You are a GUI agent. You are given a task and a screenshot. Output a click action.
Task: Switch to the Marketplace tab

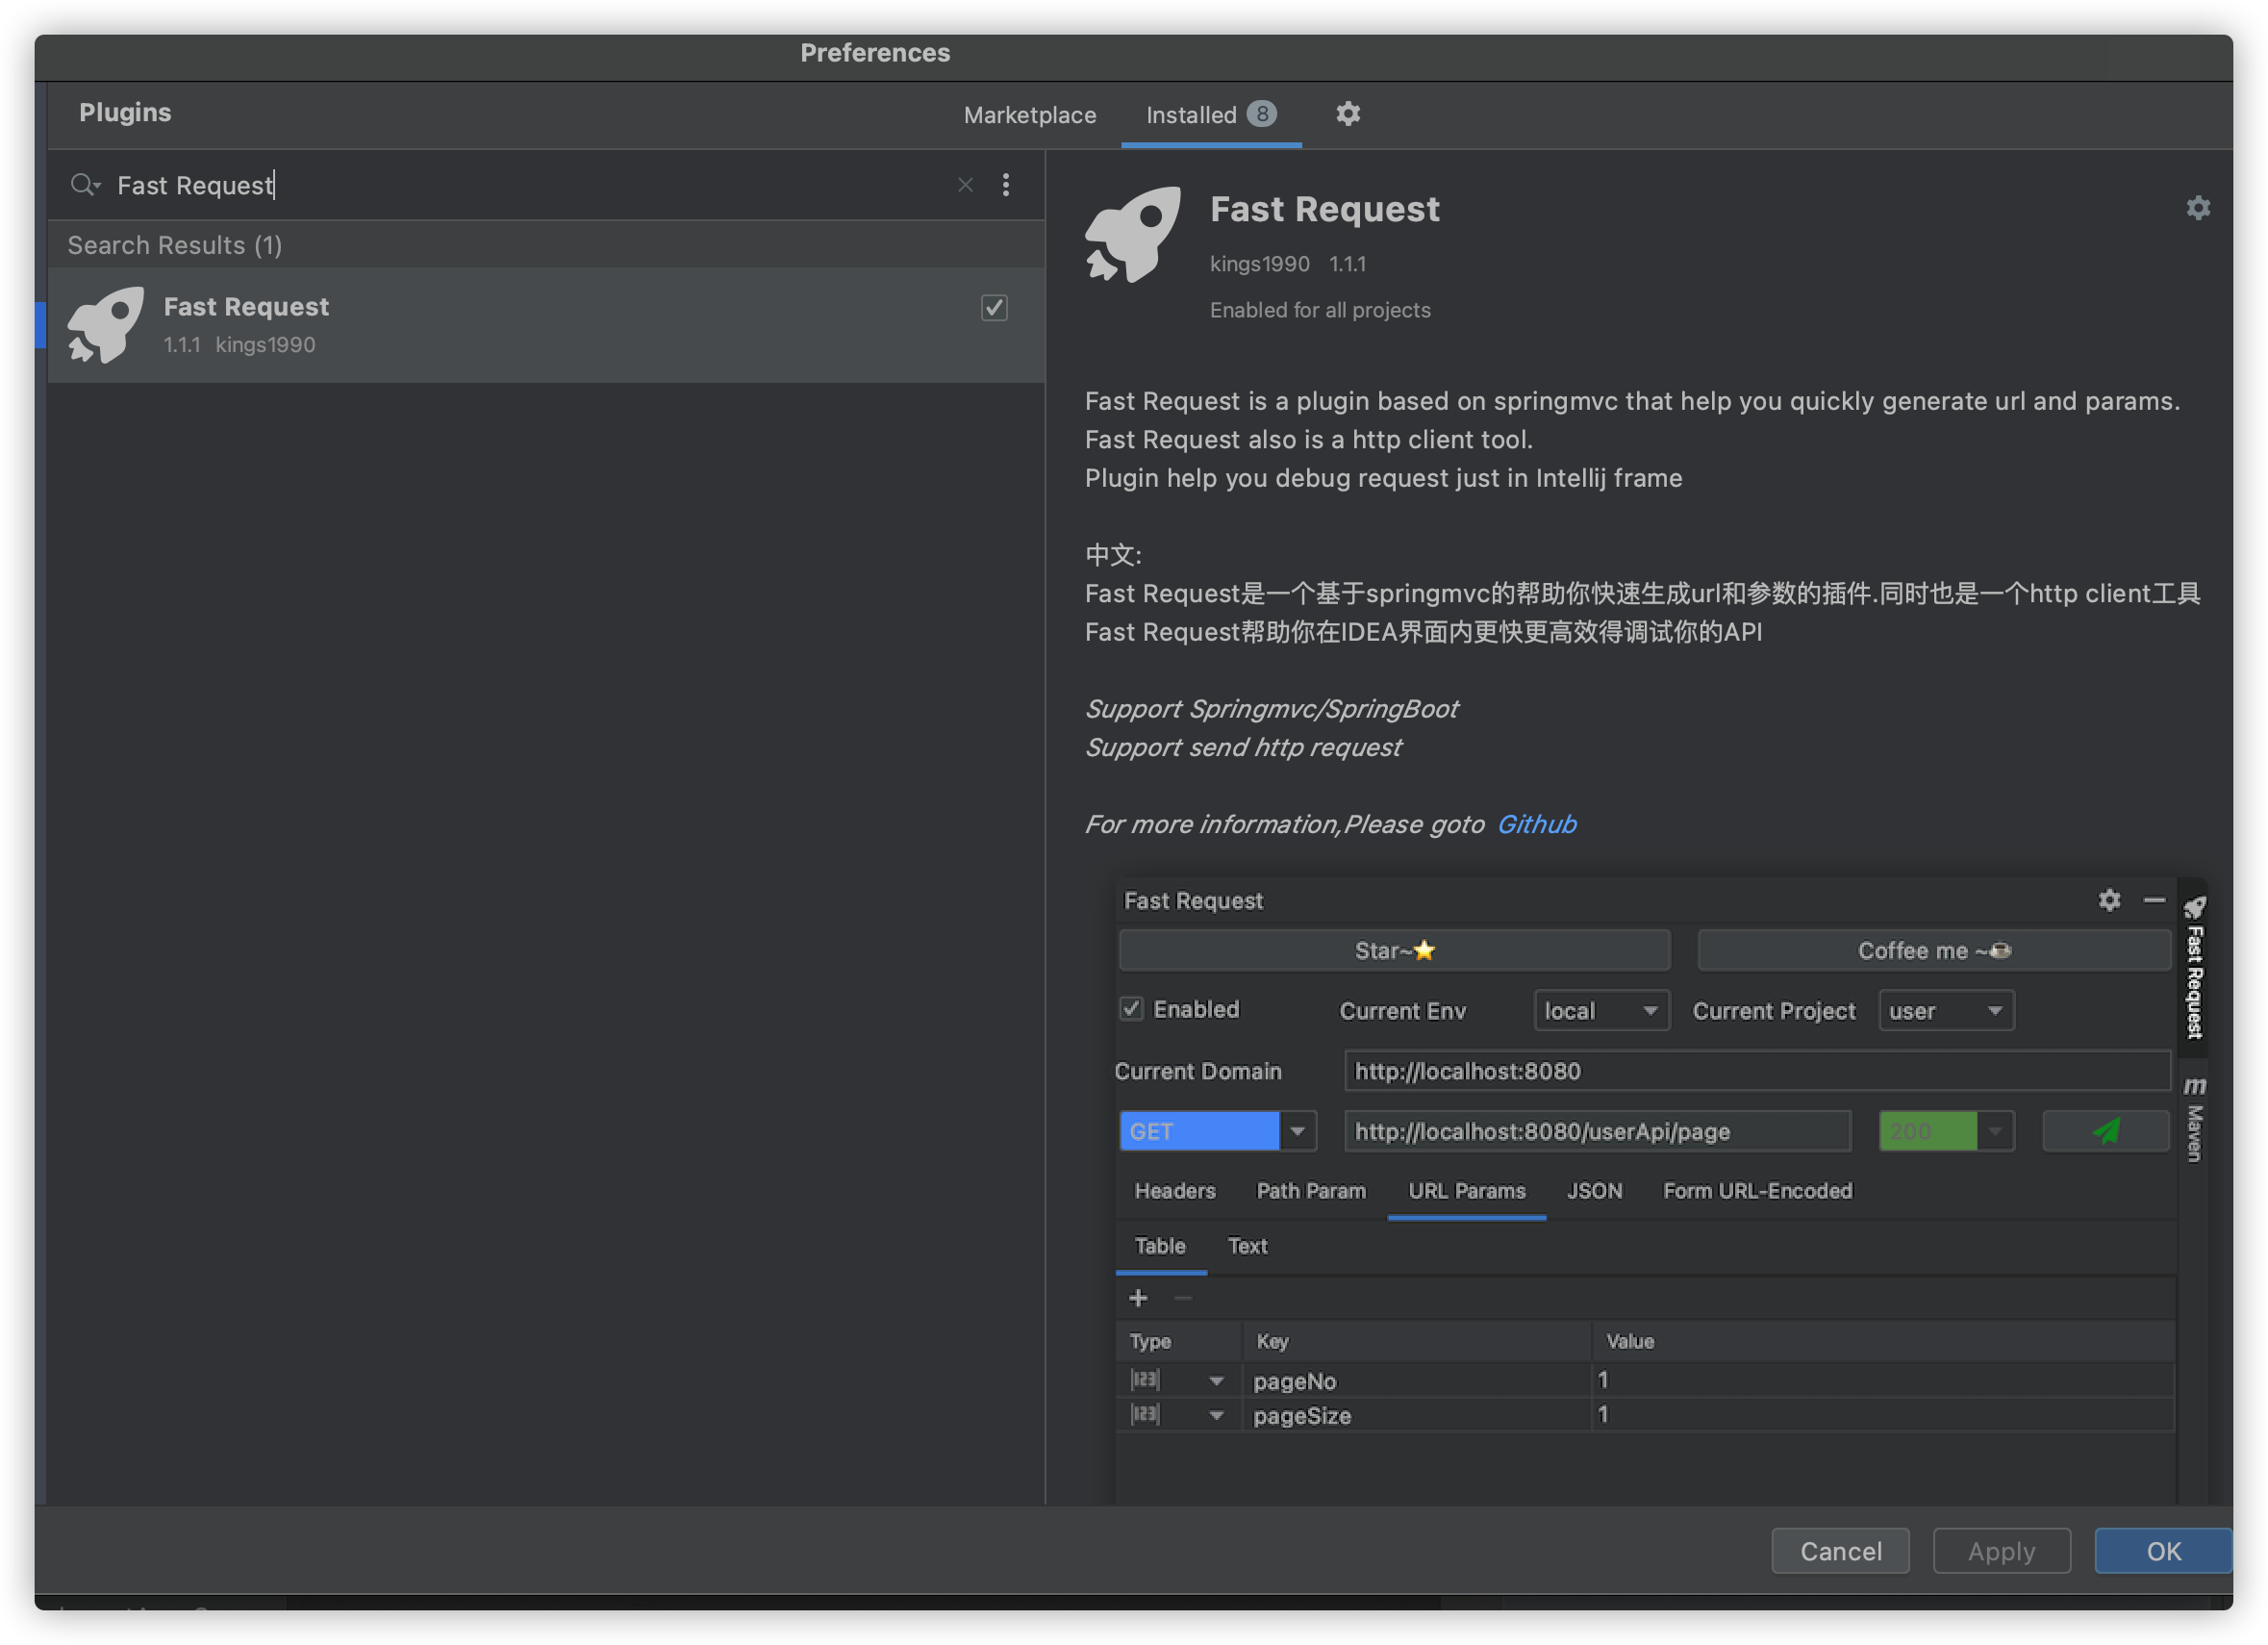tap(1029, 115)
